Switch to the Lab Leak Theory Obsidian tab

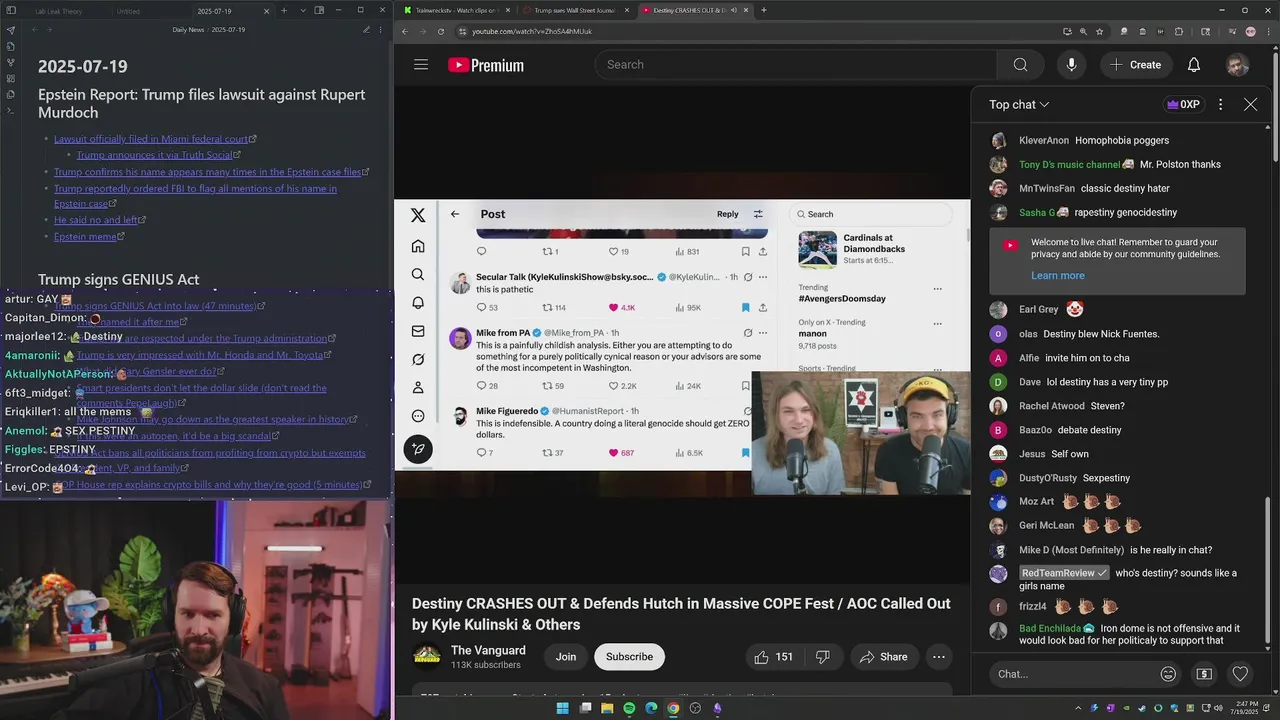60,11
